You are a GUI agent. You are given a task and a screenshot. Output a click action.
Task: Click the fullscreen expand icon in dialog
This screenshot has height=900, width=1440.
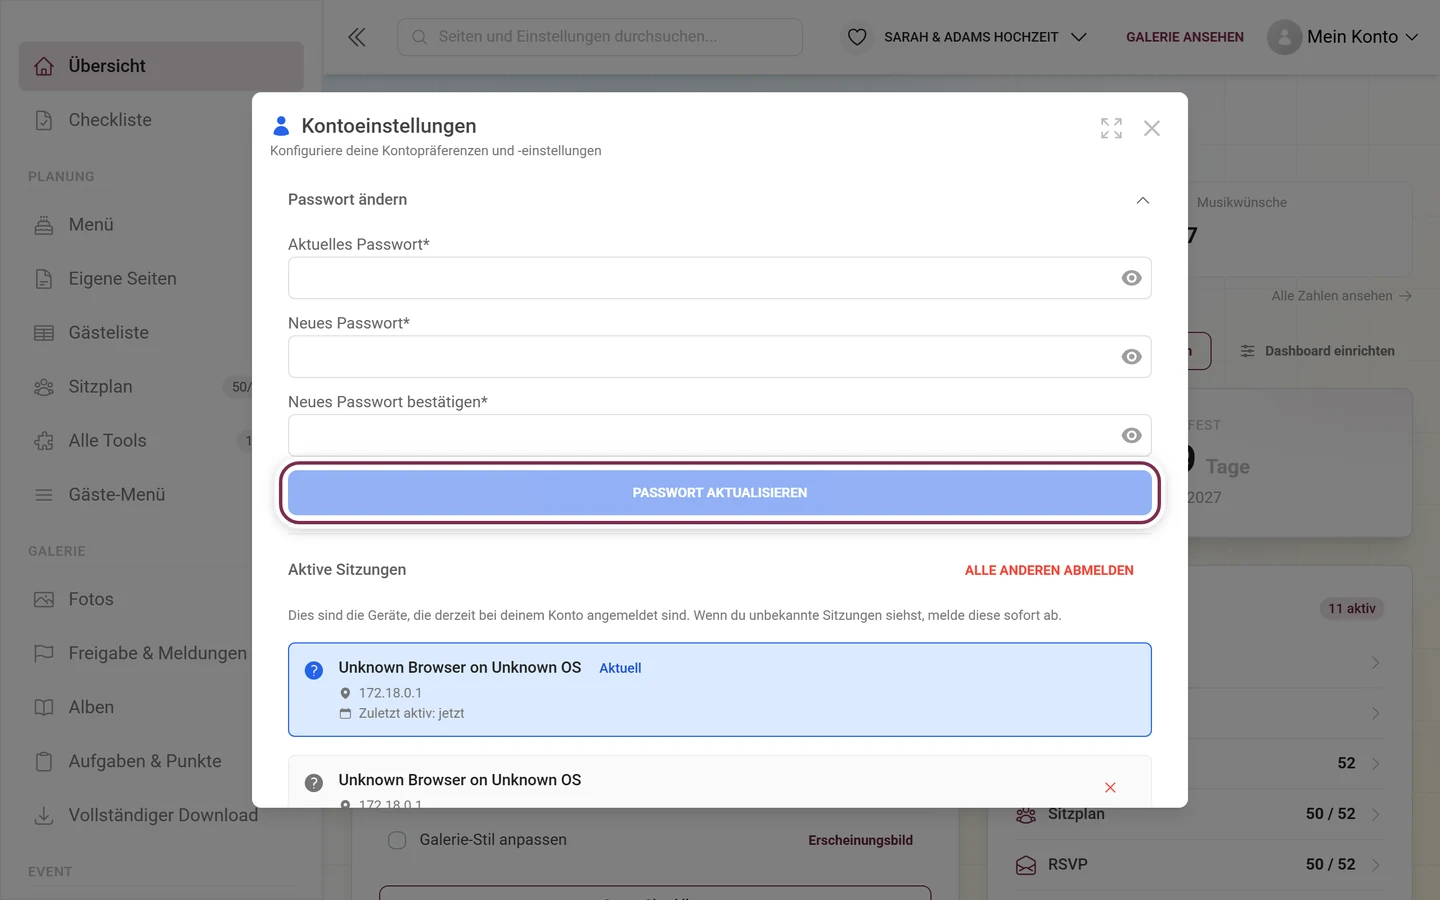point(1111,128)
